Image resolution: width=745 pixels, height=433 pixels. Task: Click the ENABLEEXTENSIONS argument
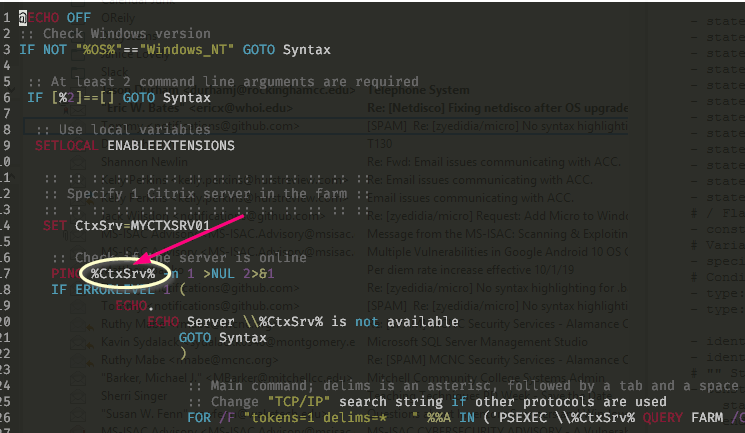point(171,145)
